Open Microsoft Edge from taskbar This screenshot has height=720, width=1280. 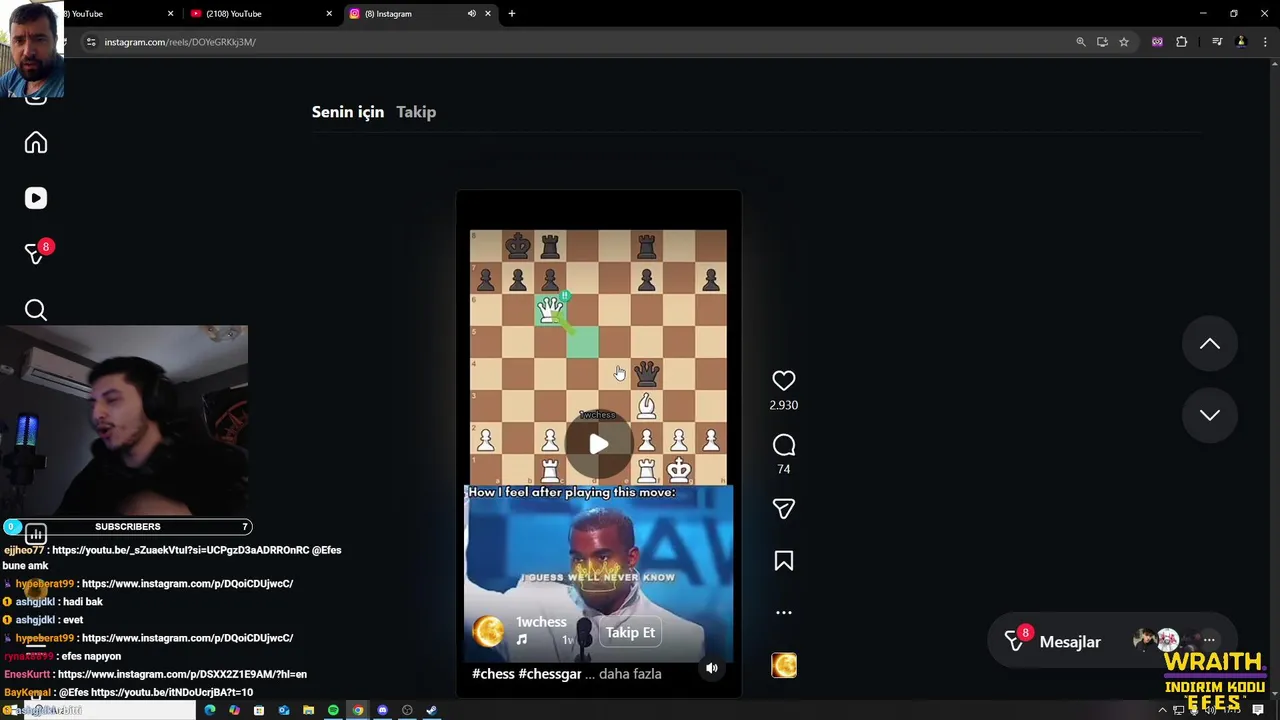pos(210,710)
